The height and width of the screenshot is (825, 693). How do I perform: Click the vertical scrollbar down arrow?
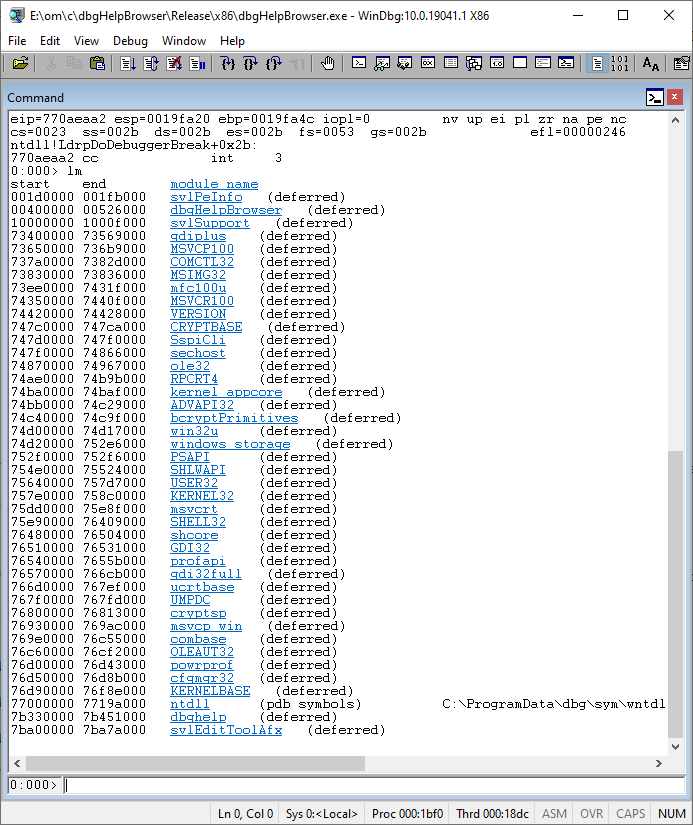point(676,747)
